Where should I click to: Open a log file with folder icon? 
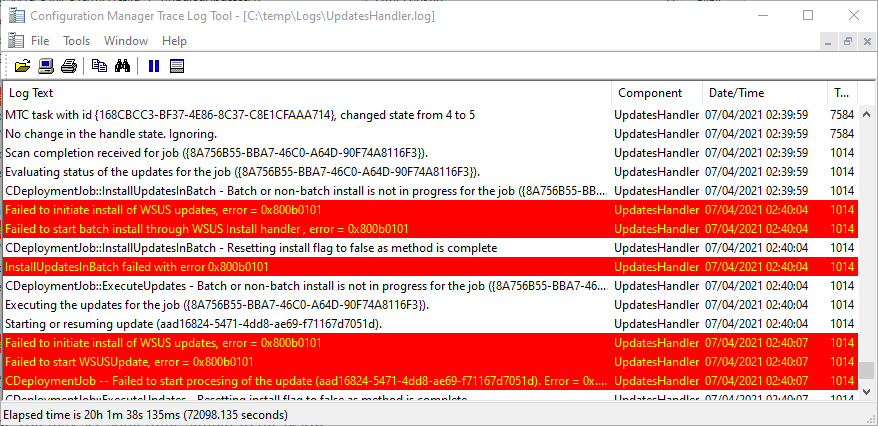pos(22,66)
